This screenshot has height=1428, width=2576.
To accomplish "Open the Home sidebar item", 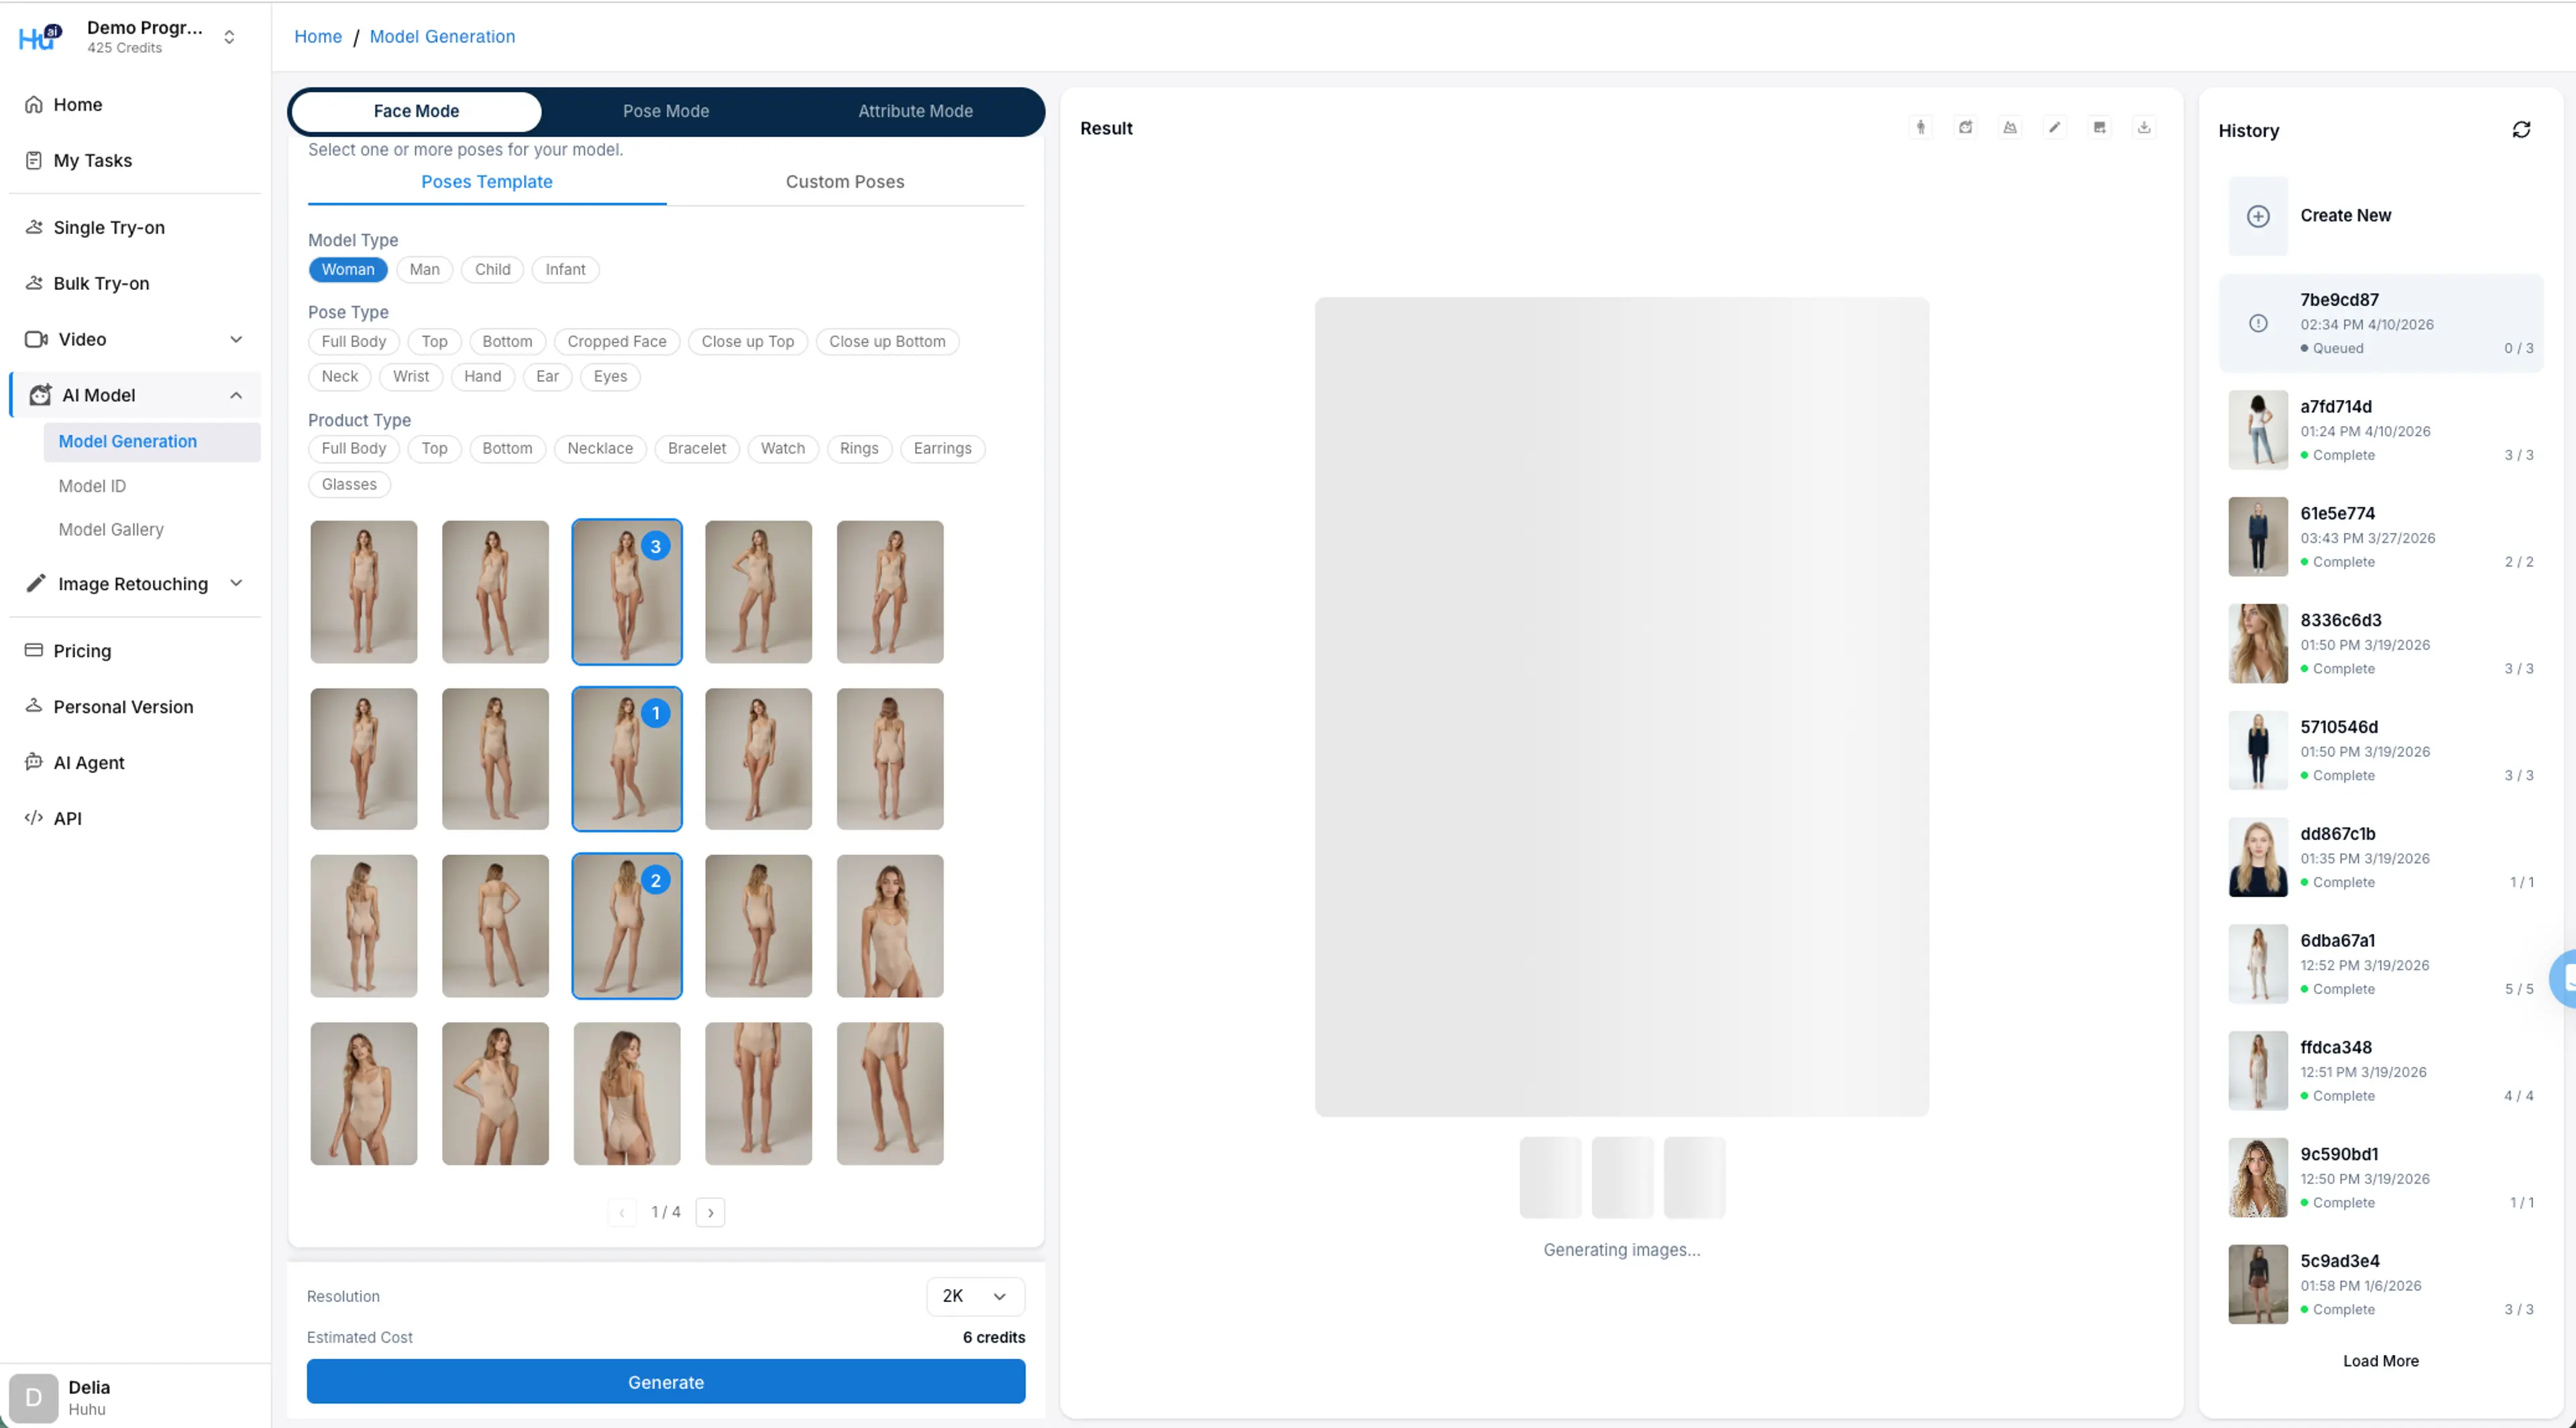I will point(135,104).
